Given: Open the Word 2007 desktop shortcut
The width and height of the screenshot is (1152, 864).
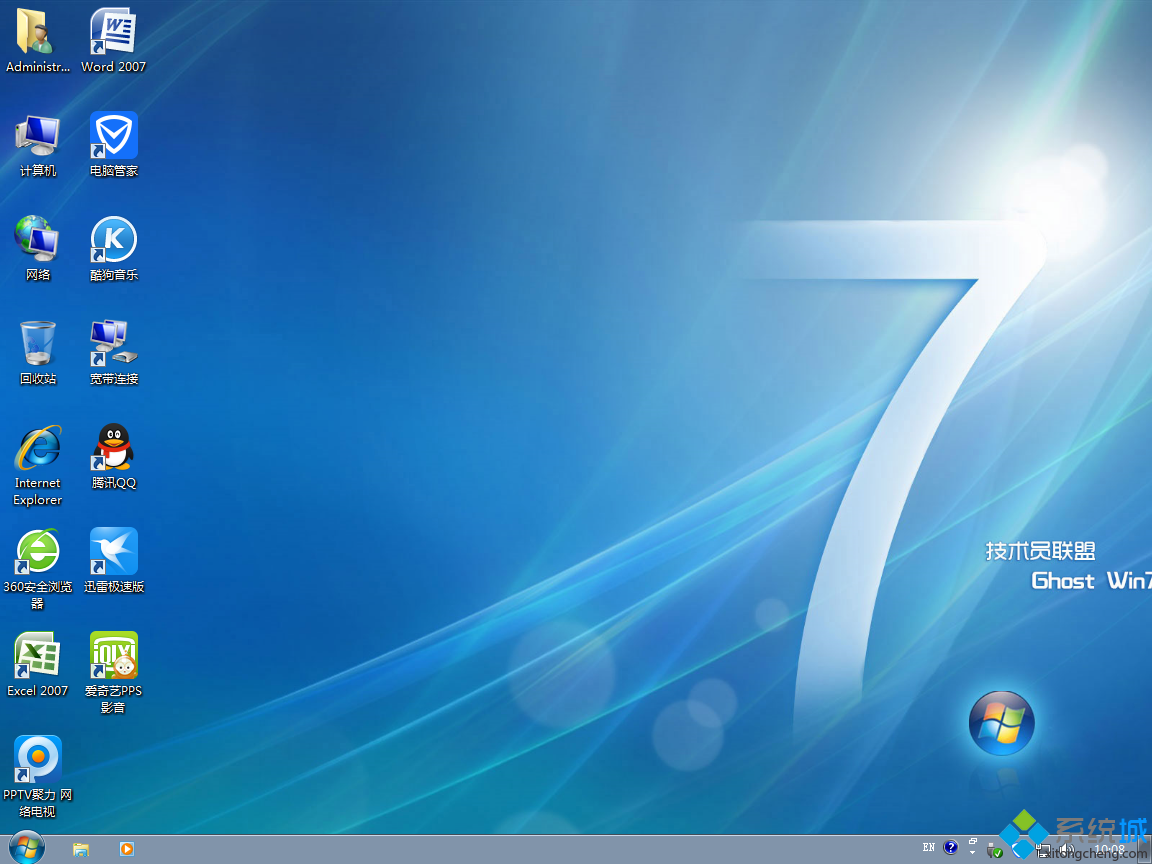Looking at the screenshot, I should point(113,32).
